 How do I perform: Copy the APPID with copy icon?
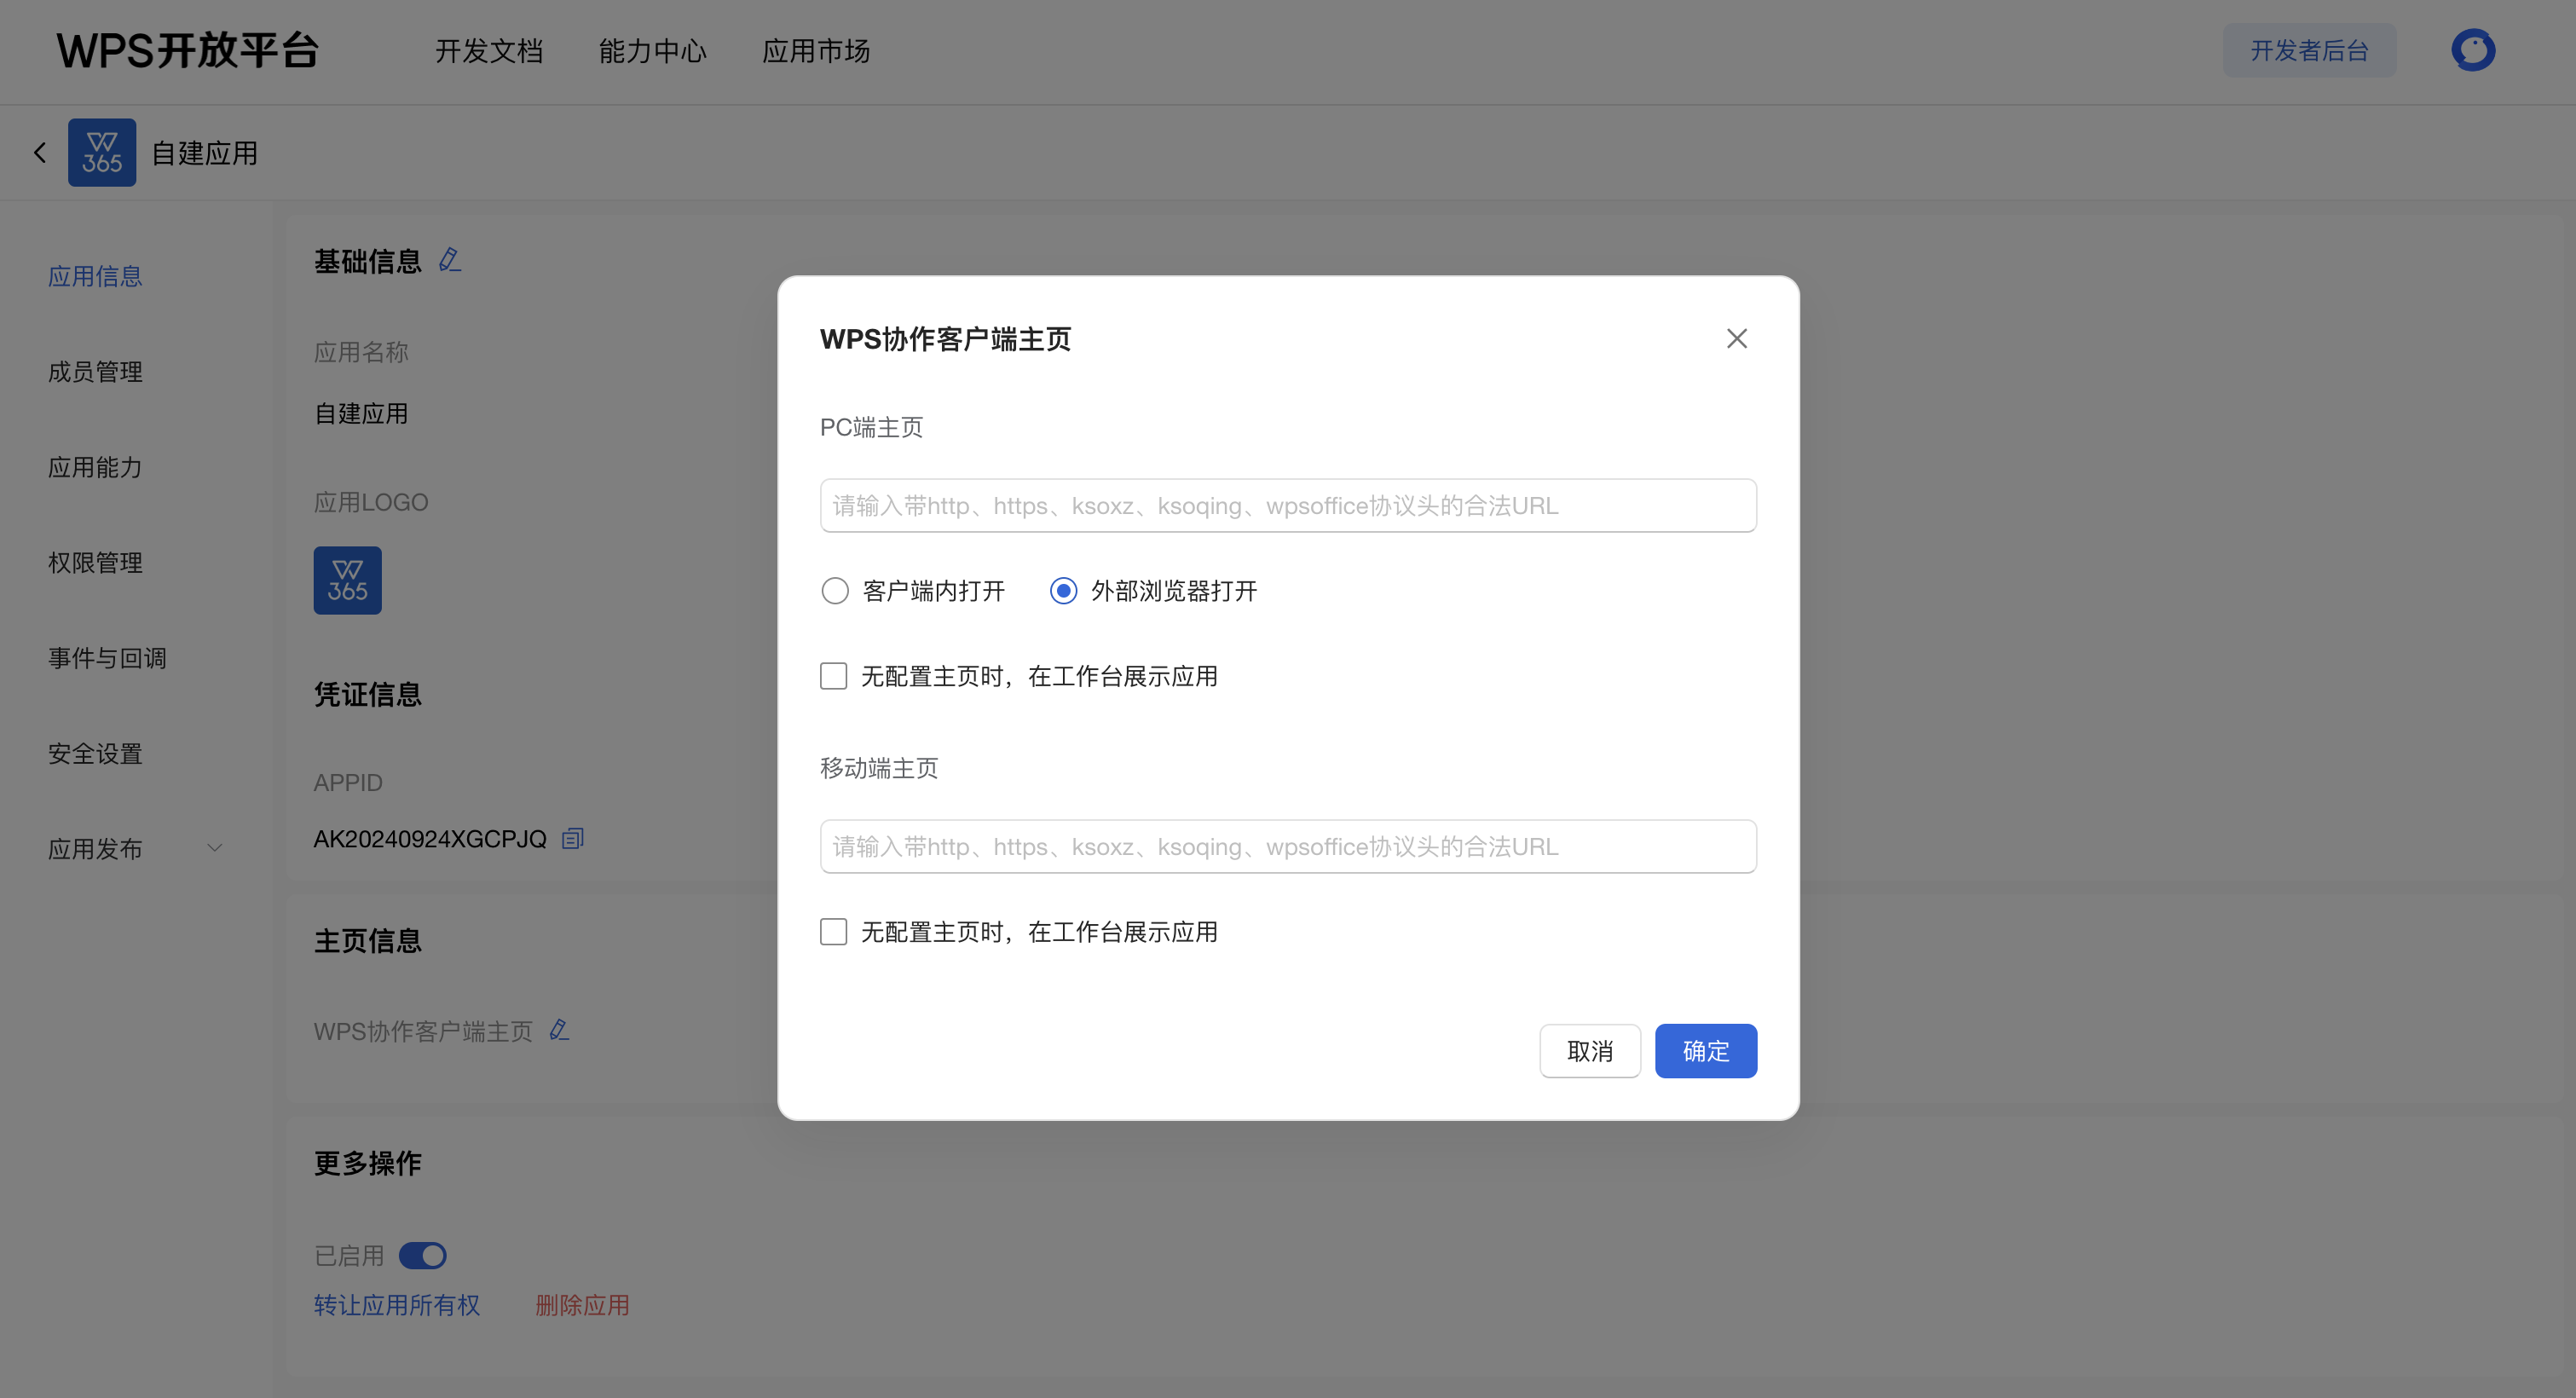[572, 838]
